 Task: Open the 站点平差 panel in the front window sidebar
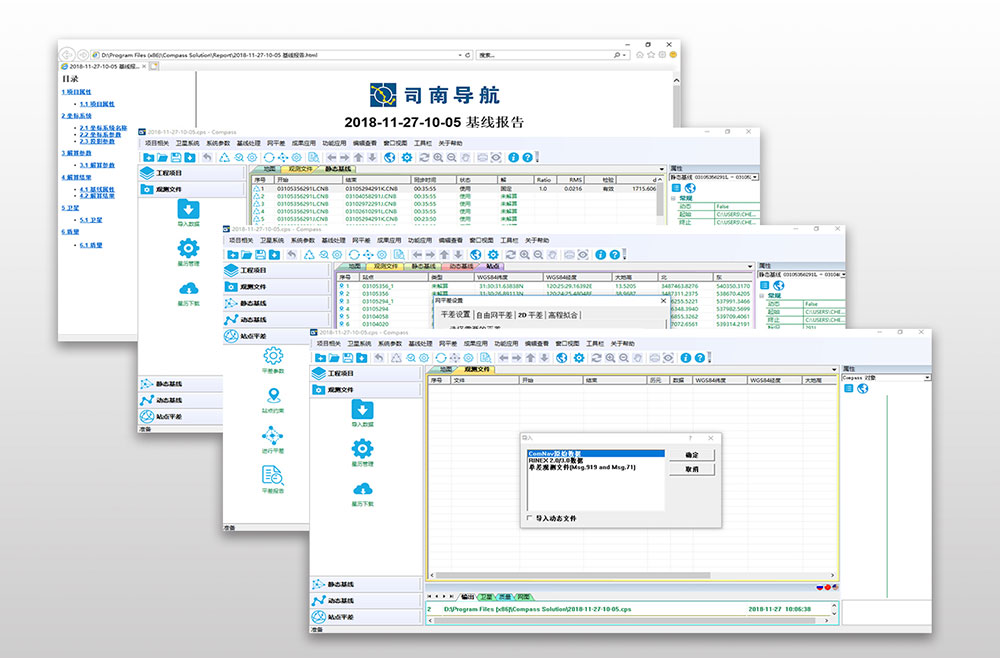(x=366, y=617)
